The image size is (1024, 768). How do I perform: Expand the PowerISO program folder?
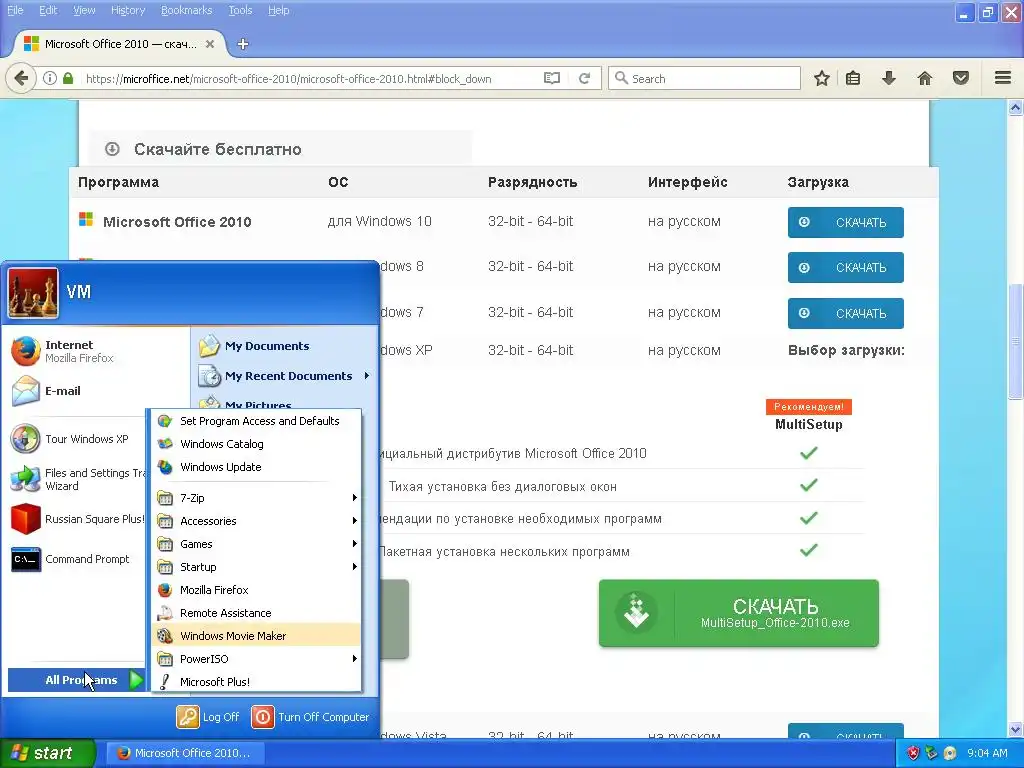256,659
